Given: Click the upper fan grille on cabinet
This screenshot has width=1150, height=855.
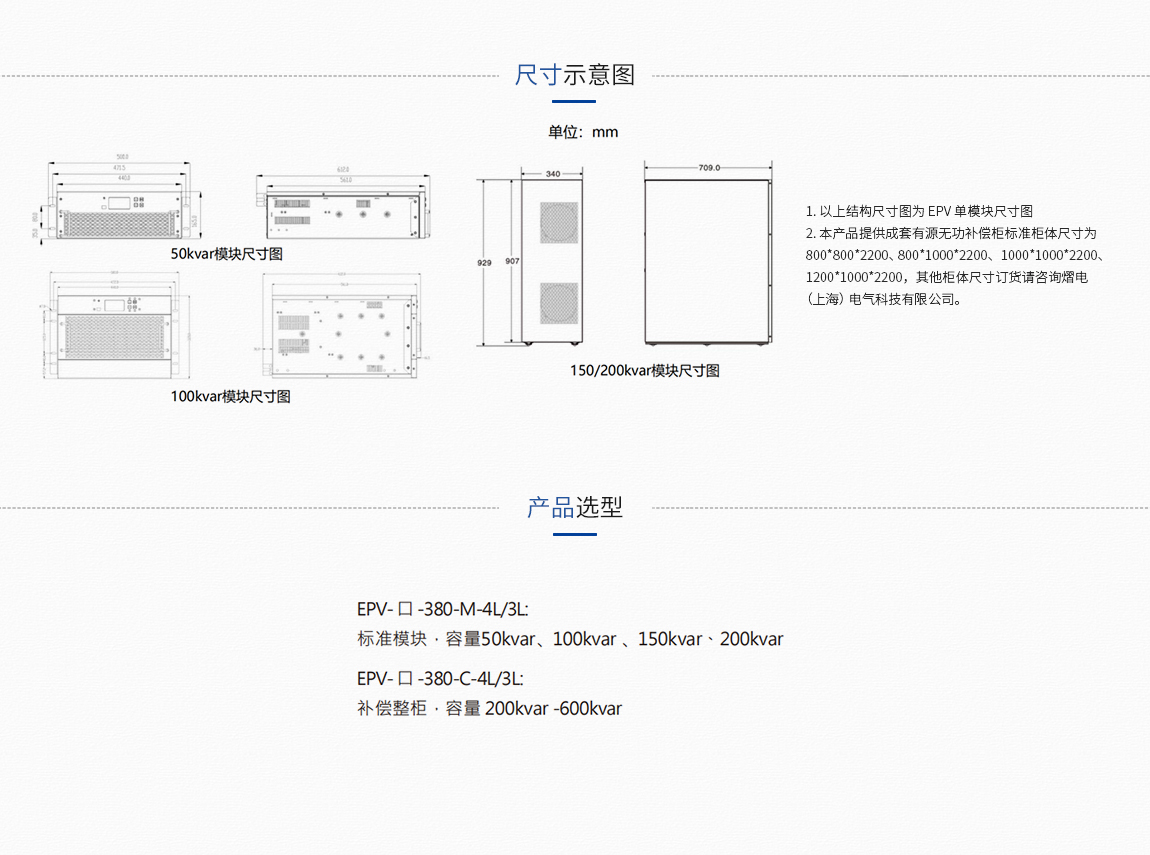Looking at the screenshot, I should [558, 222].
